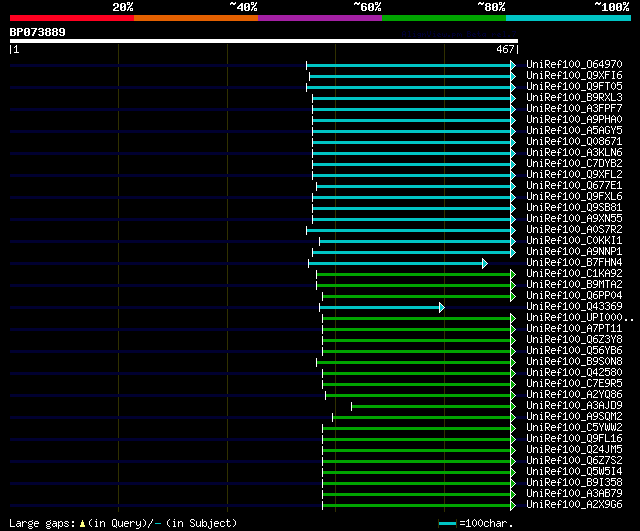The height and width of the screenshot is (531, 640).
Task: Click the UniRef100_Q56YB6 label
Action: click(x=574, y=351)
